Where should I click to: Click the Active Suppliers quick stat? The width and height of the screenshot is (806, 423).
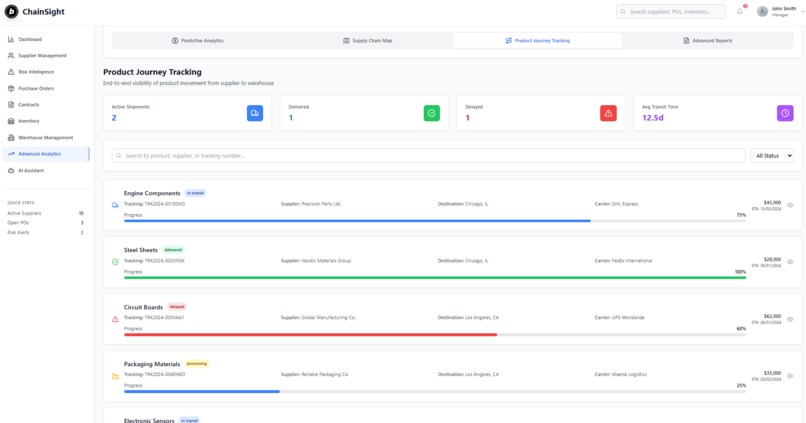point(45,213)
